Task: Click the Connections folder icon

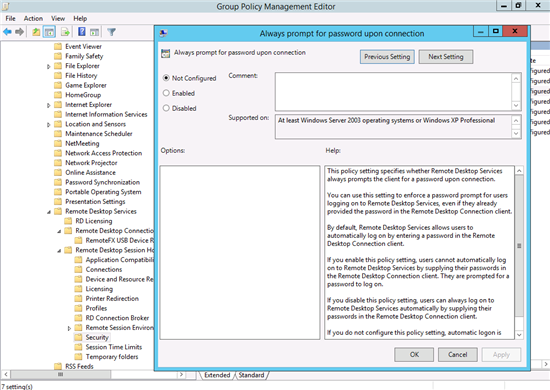Action: (x=78, y=269)
